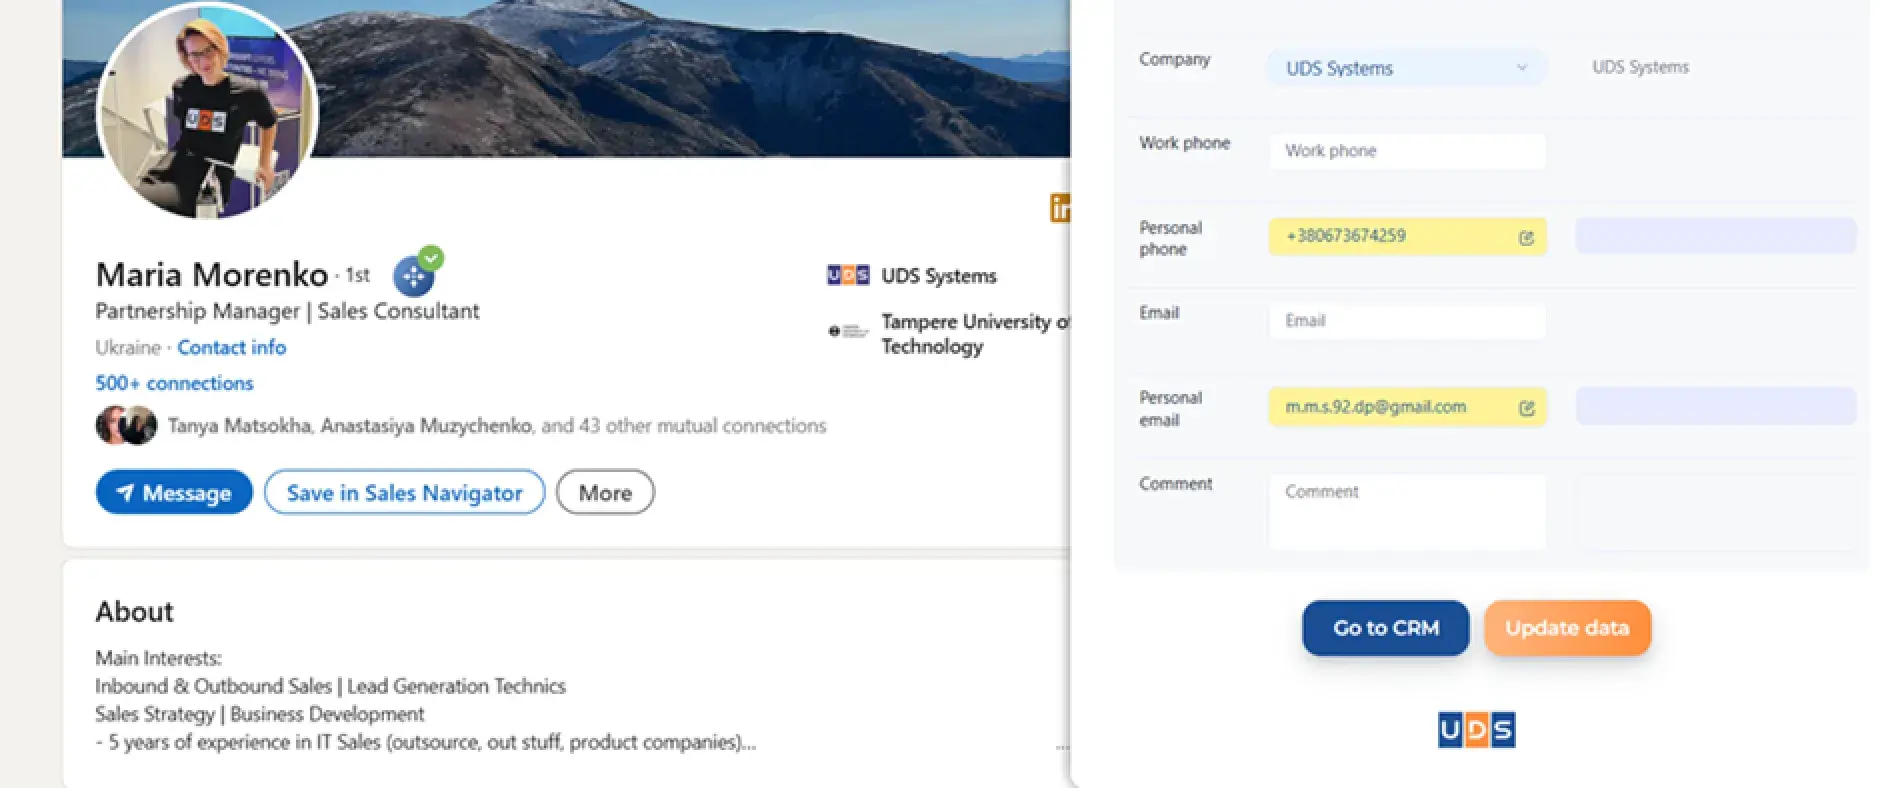Click the Personal phone field
The image size is (1878, 788).
pyautogui.click(x=1407, y=236)
